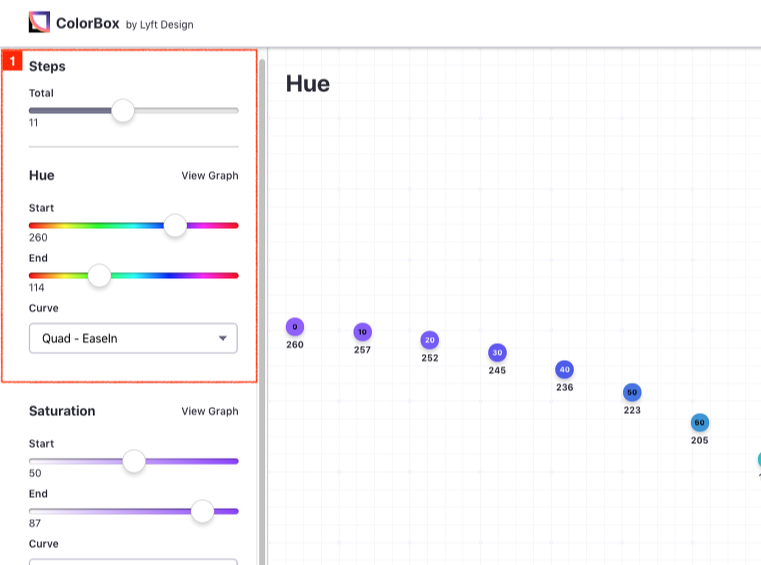Image resolution: width=761 pixels, height=565 pixels.
Task: Click the Hue curve dropdown arrow
Action: pos(223,338)
